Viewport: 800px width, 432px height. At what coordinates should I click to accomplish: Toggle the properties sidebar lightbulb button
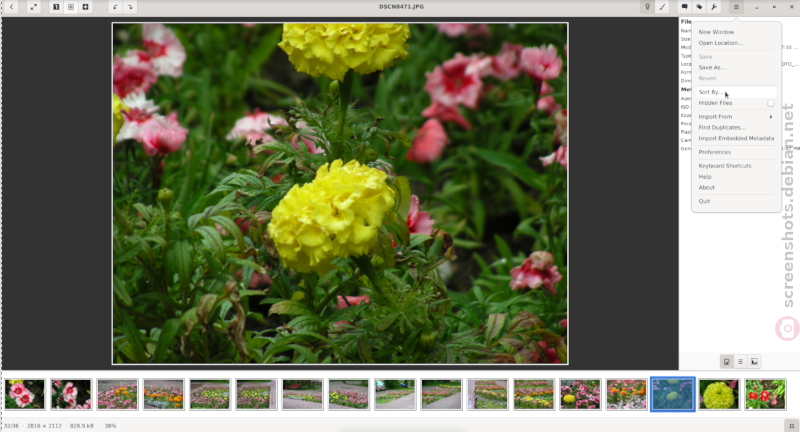pos(647,7)
